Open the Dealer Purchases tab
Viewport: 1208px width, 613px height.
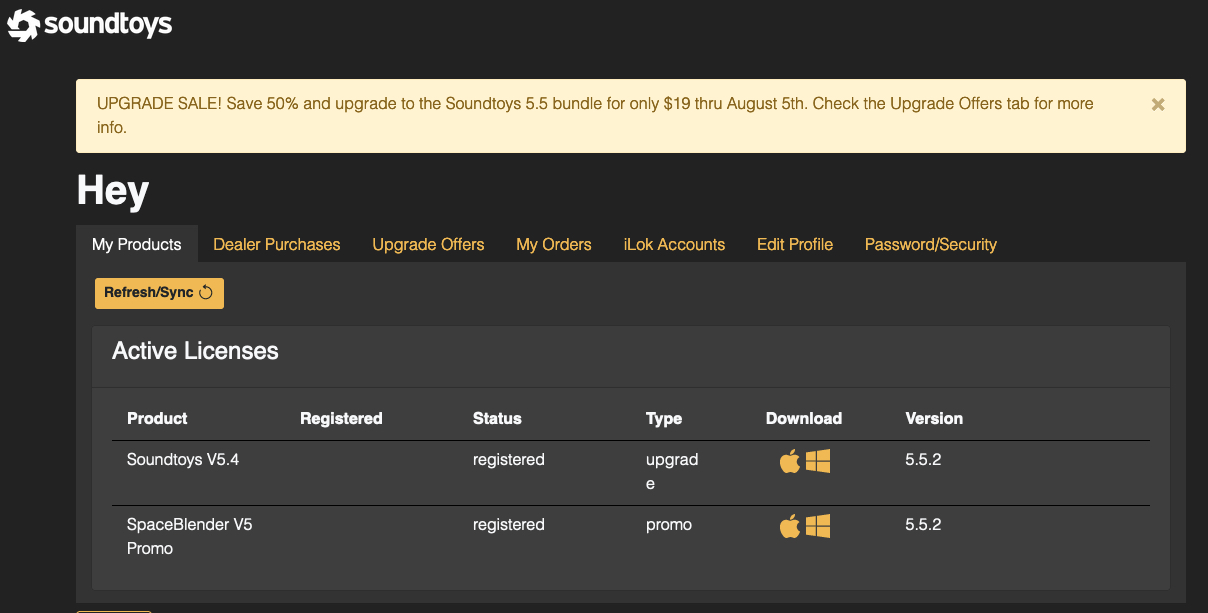click(277, 244)
